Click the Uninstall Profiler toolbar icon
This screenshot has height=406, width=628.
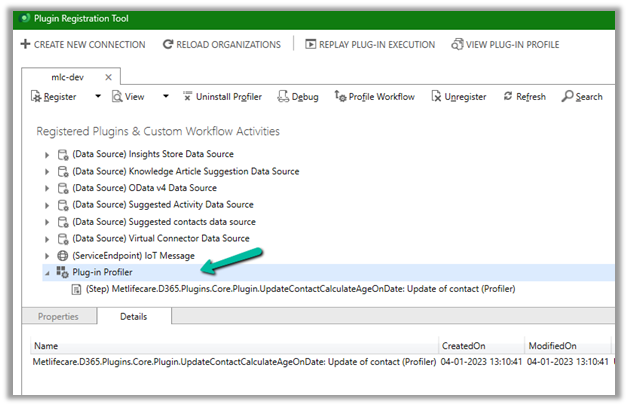[189, 97]
